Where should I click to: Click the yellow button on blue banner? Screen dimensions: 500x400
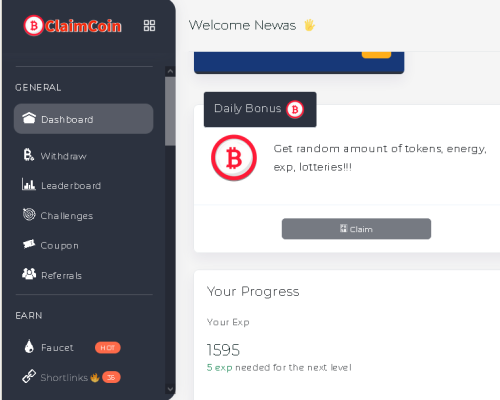[x=376, y=55]
